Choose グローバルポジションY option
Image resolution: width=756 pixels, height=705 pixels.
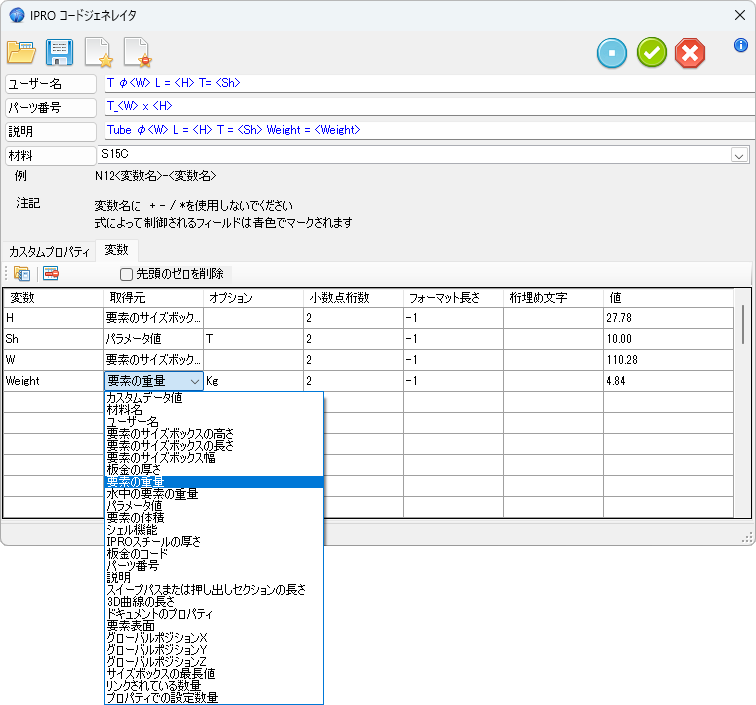point(214,650)
